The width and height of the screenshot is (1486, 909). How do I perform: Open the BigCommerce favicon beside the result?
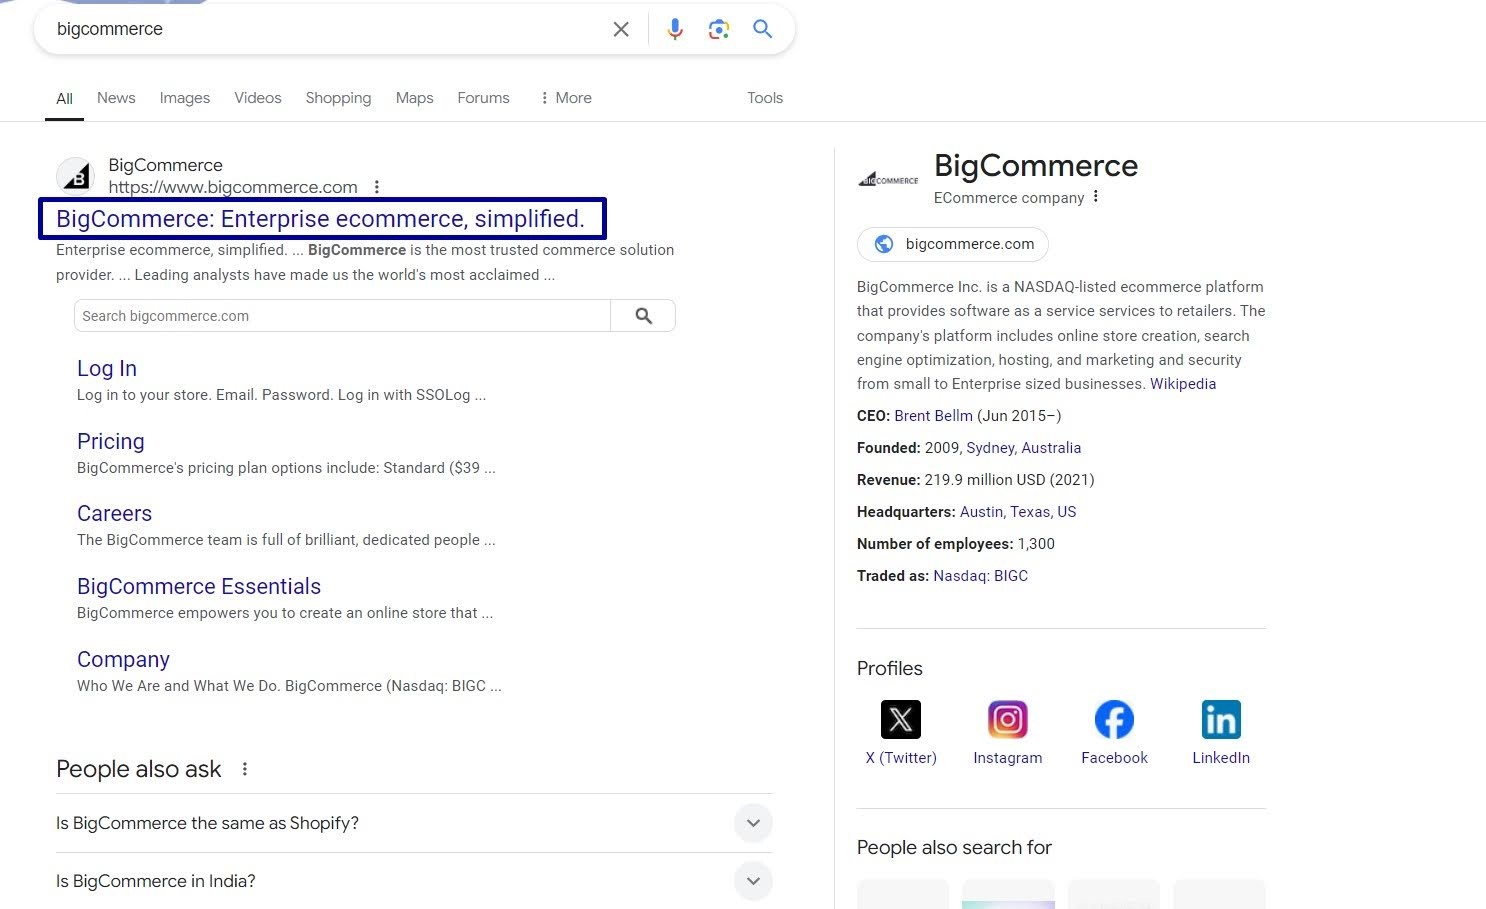[x=76, y=176]
